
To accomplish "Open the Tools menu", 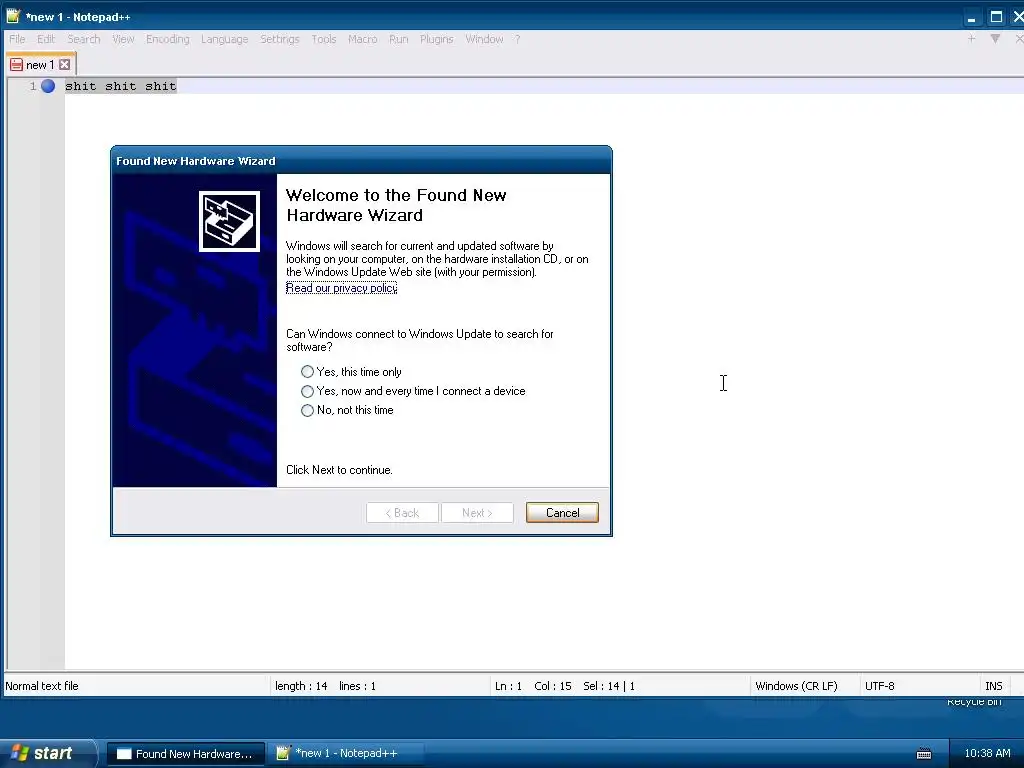I will click(x=324, y=39).
